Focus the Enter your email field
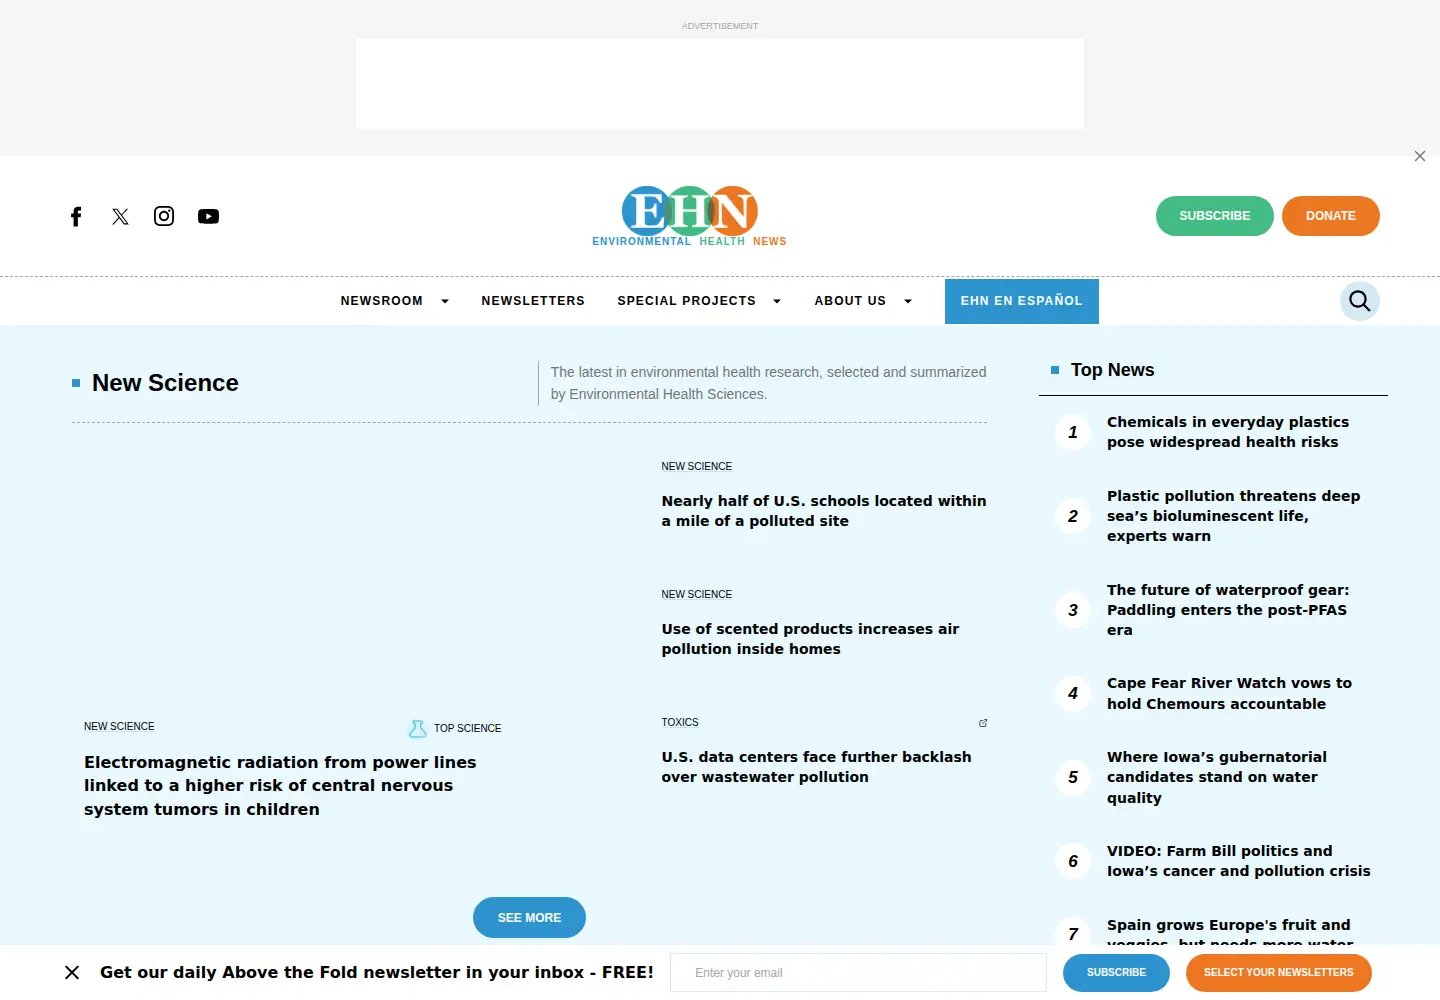Viewport: 1440px width, 1000px height. pos(858,972)
